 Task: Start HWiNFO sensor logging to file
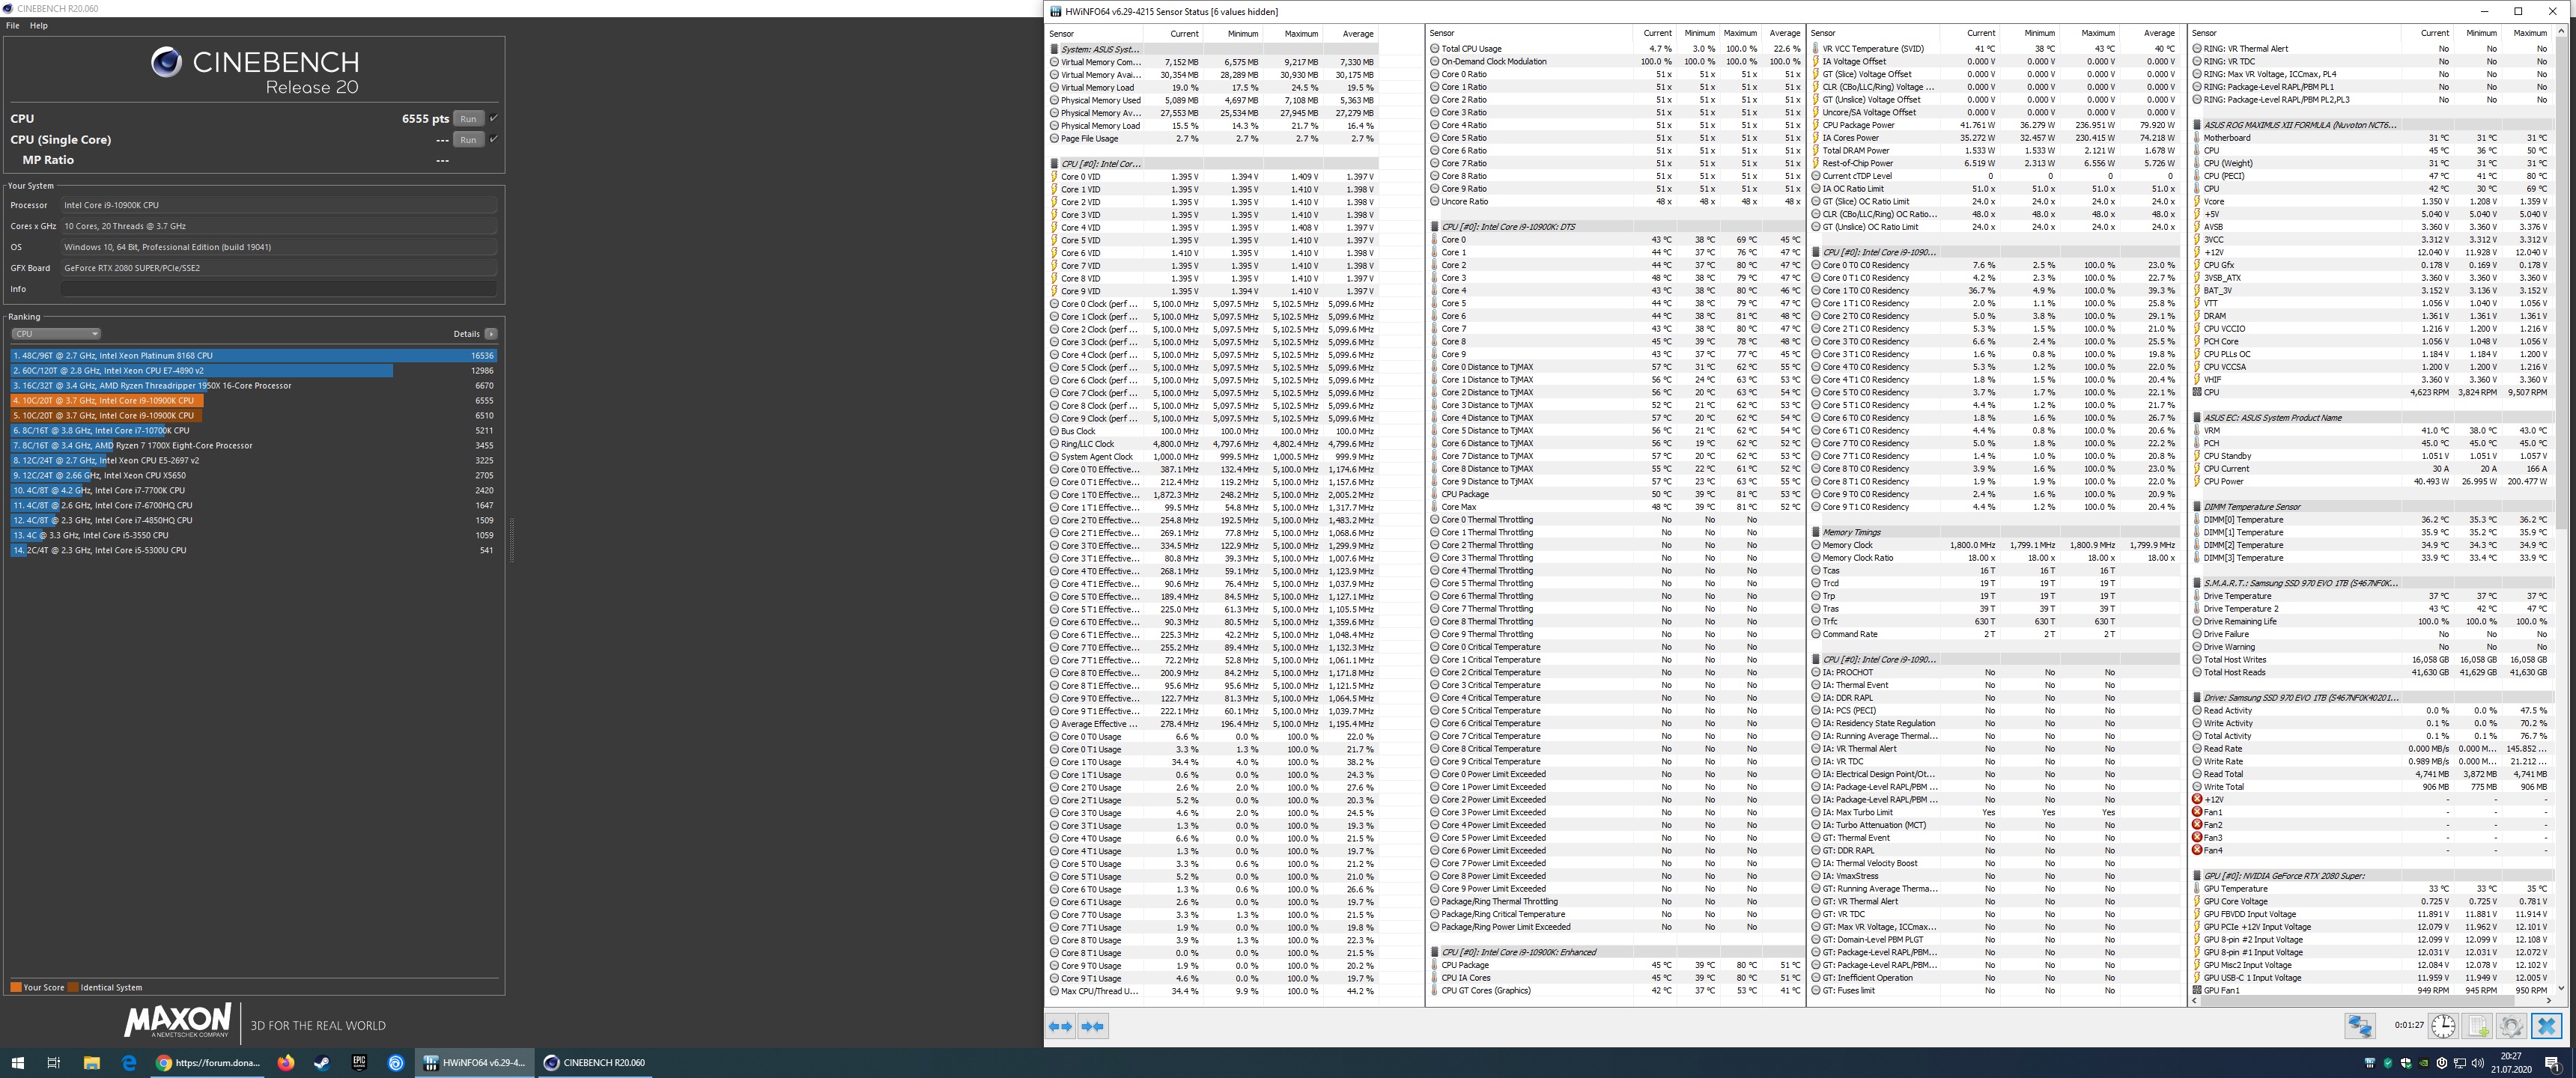(2478, 1025)
